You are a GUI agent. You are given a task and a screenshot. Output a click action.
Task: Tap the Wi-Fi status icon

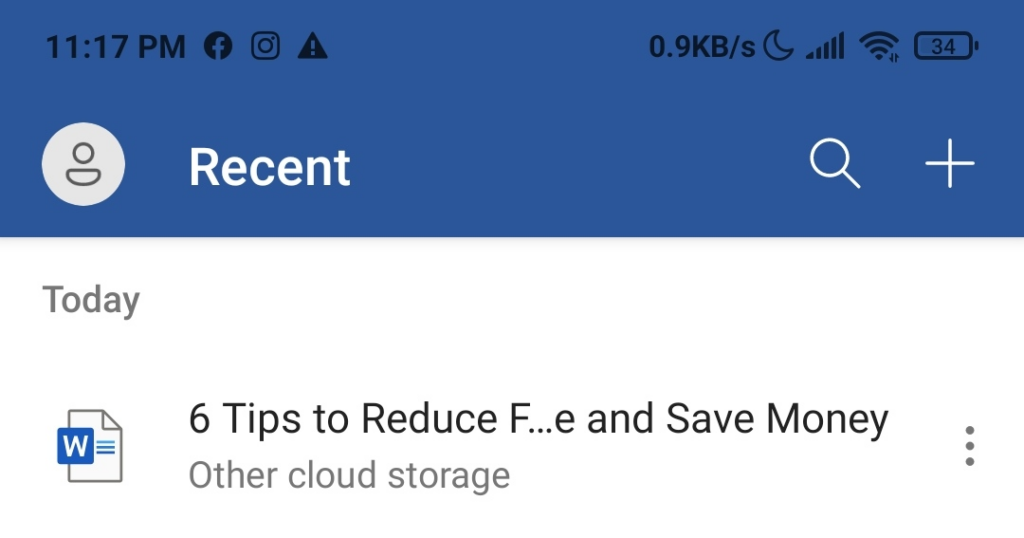pyautogui.click(x=880, y=46)
